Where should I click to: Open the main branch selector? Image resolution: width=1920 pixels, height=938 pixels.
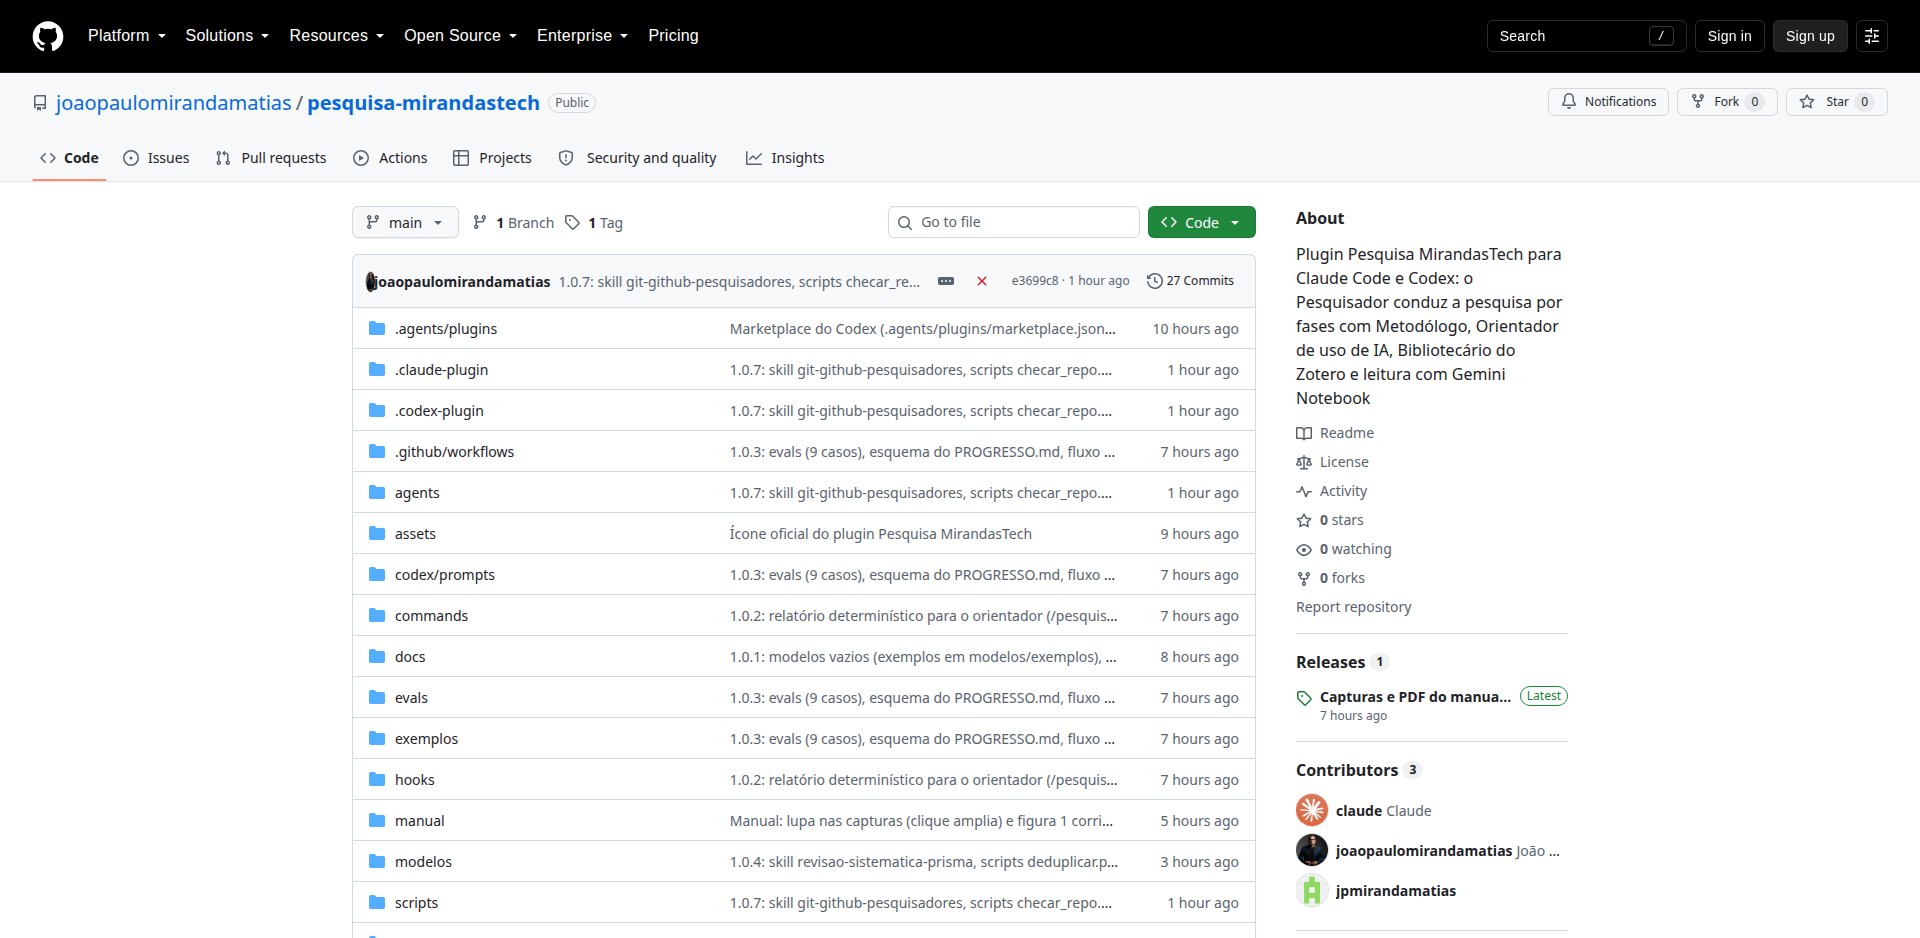click(405, 222)
